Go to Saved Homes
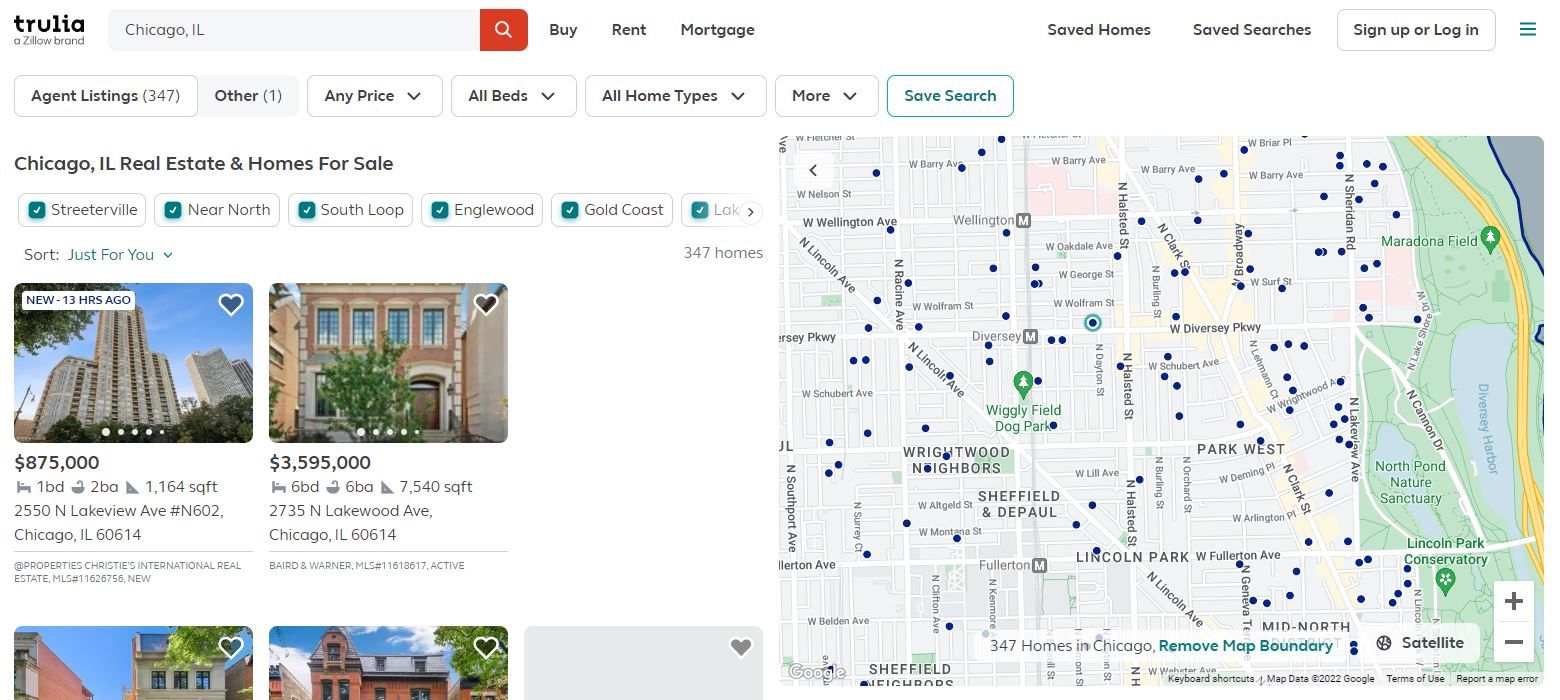This screenshot has width=1560, height=700. pos(1099,30)
